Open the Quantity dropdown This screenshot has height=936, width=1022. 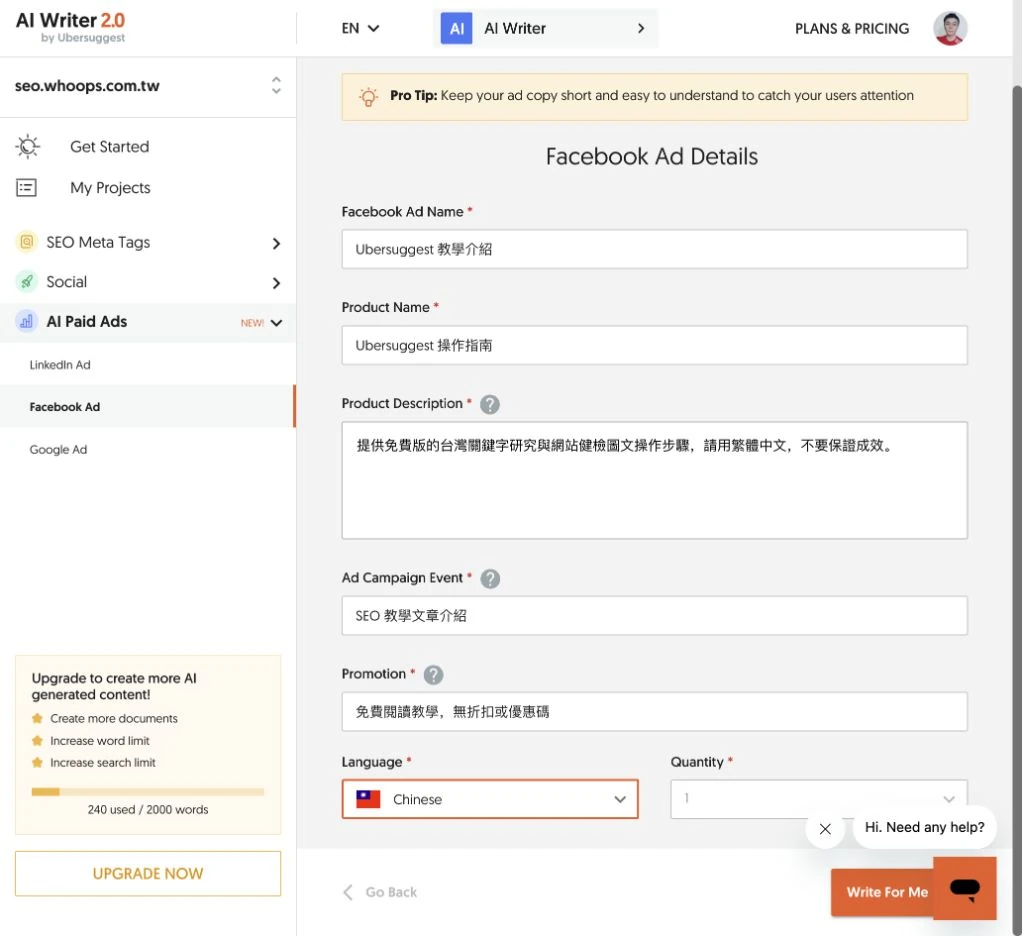tap(819, 799)
